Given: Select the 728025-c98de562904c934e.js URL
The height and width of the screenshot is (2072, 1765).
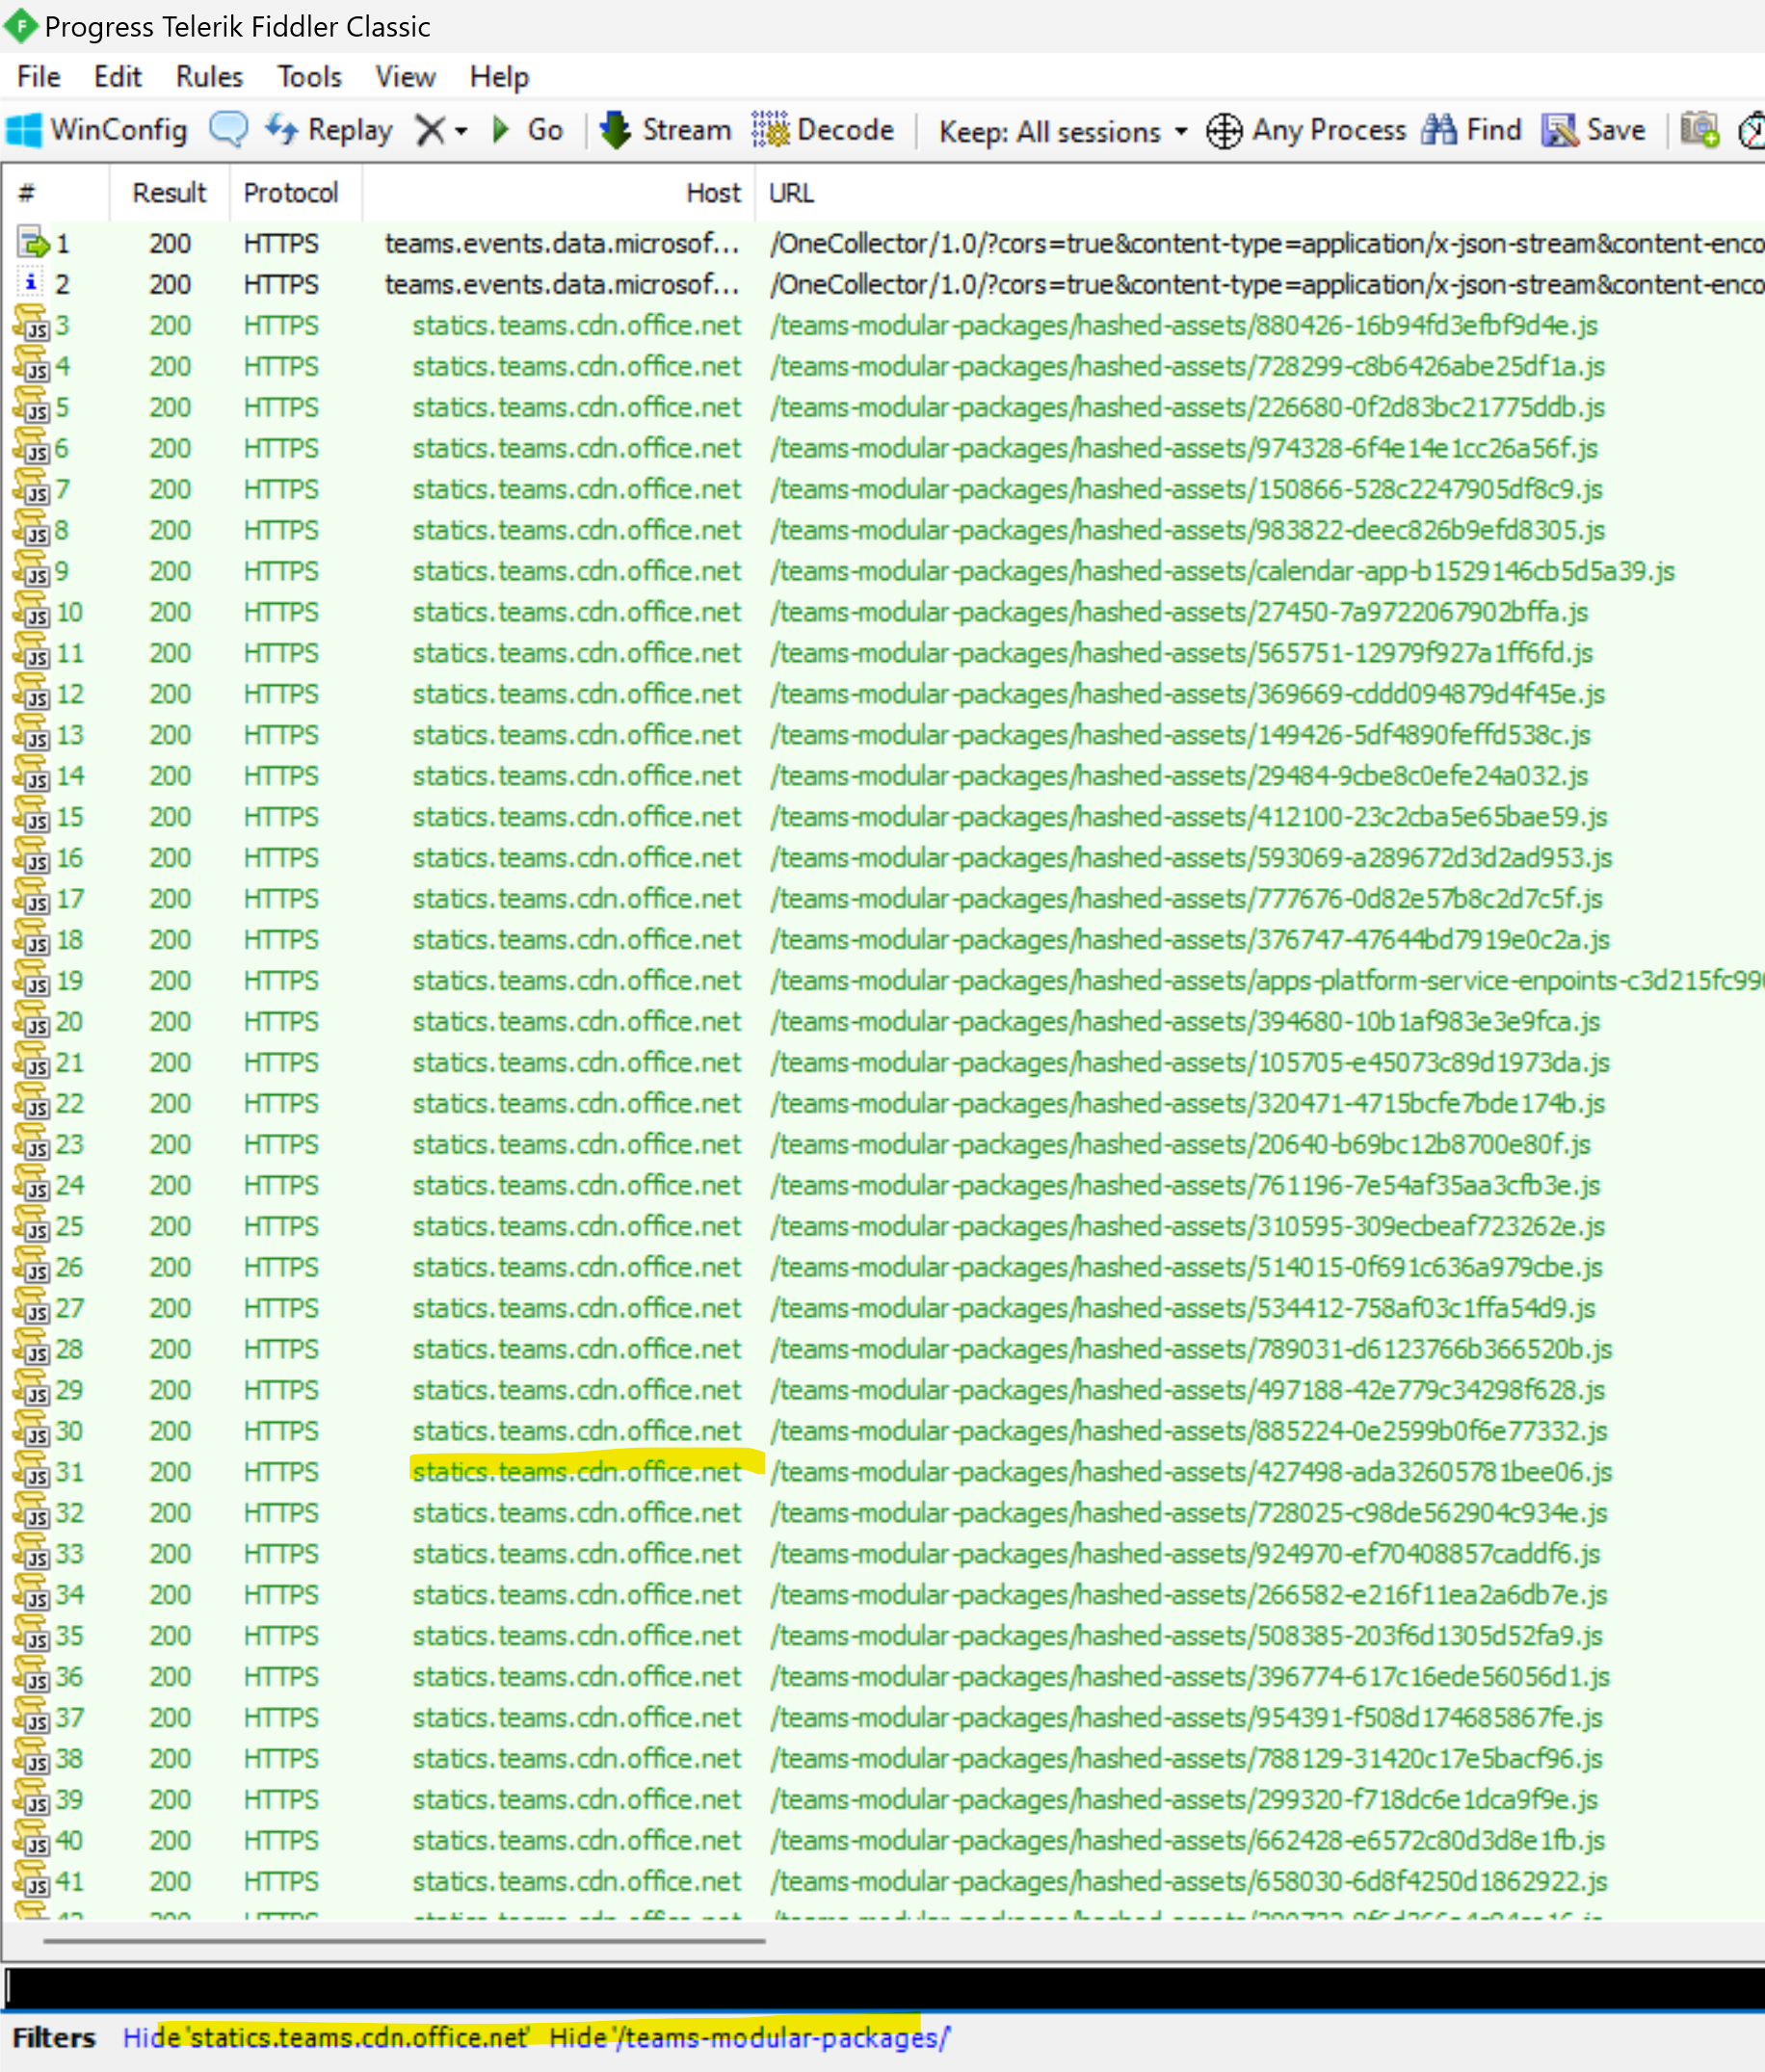Looking at the screenshot, I should [1188, 1513].
